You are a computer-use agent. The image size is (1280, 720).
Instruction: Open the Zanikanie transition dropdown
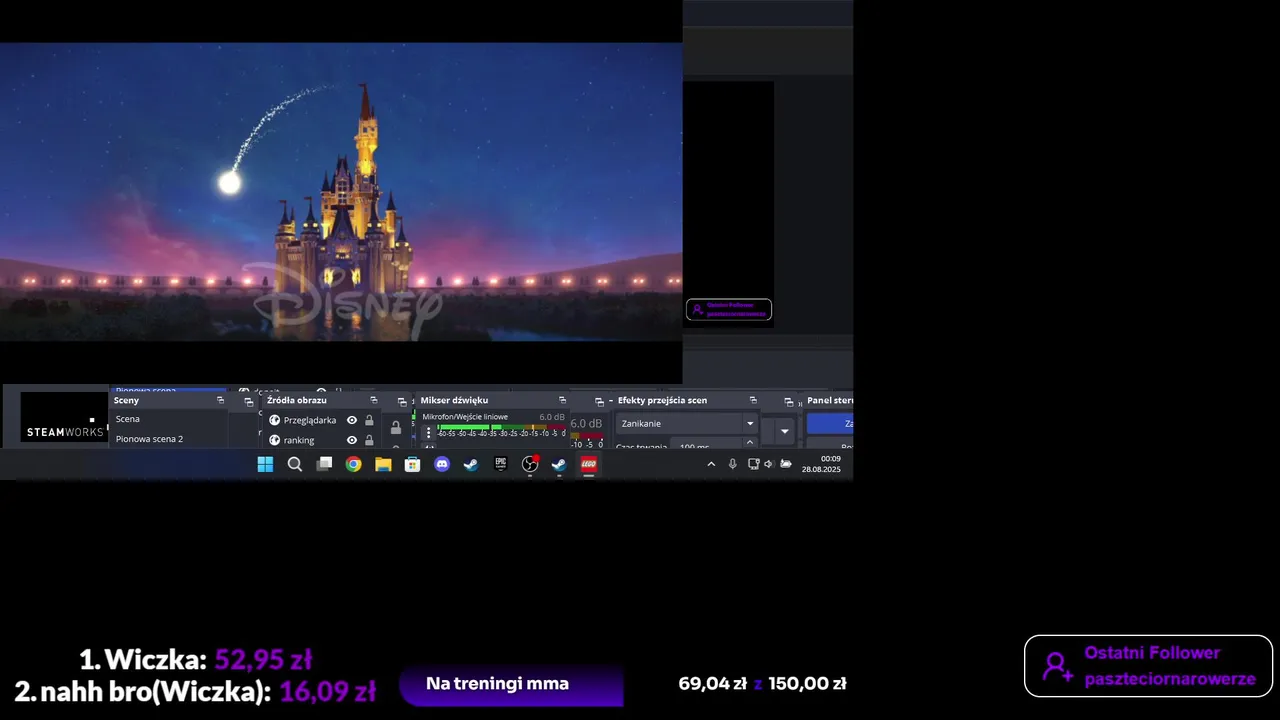686,423
